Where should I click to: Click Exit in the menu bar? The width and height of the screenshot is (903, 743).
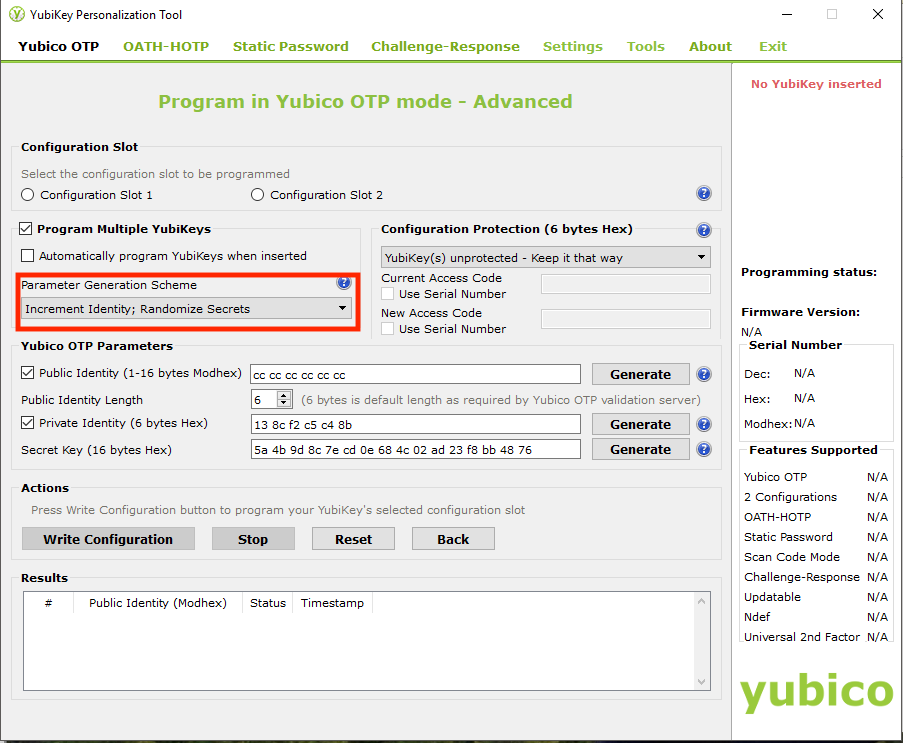(x=772, y=46)
